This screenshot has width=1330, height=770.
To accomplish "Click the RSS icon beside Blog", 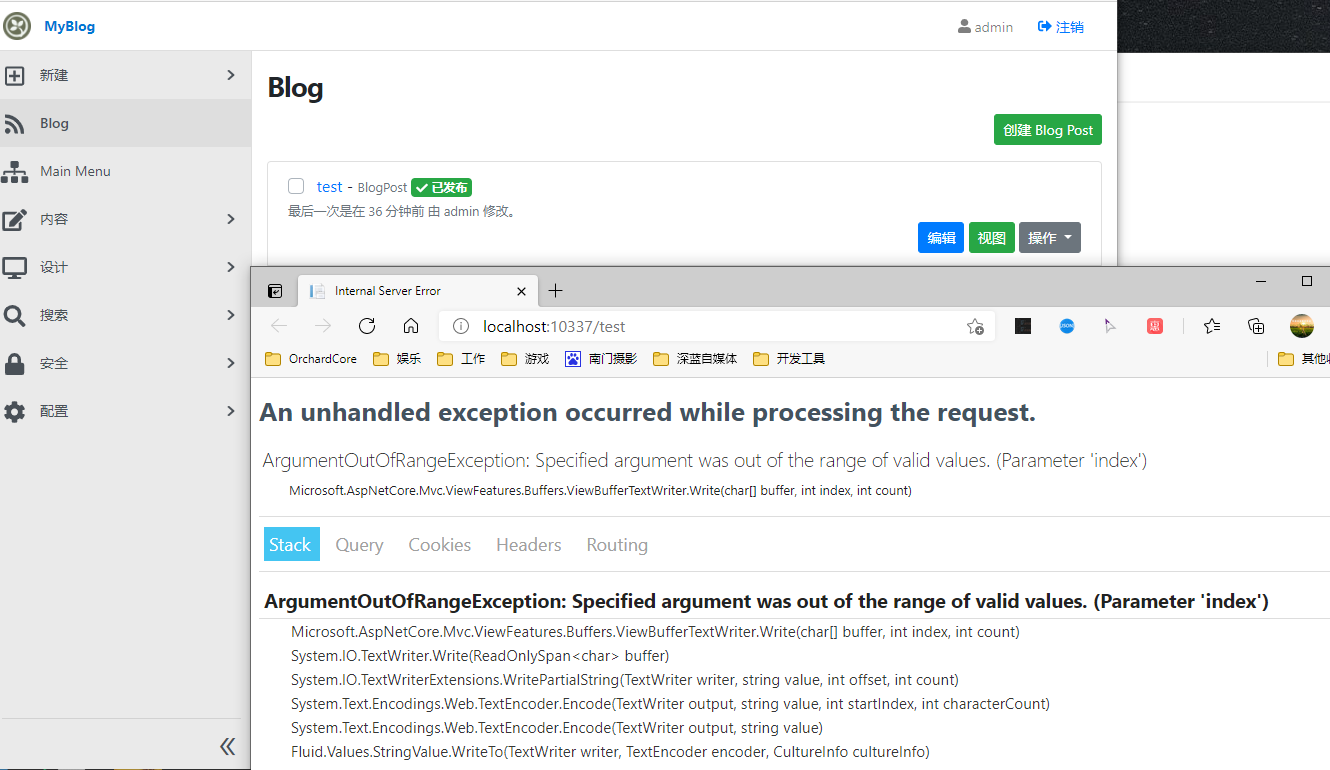I will [14, 124].
